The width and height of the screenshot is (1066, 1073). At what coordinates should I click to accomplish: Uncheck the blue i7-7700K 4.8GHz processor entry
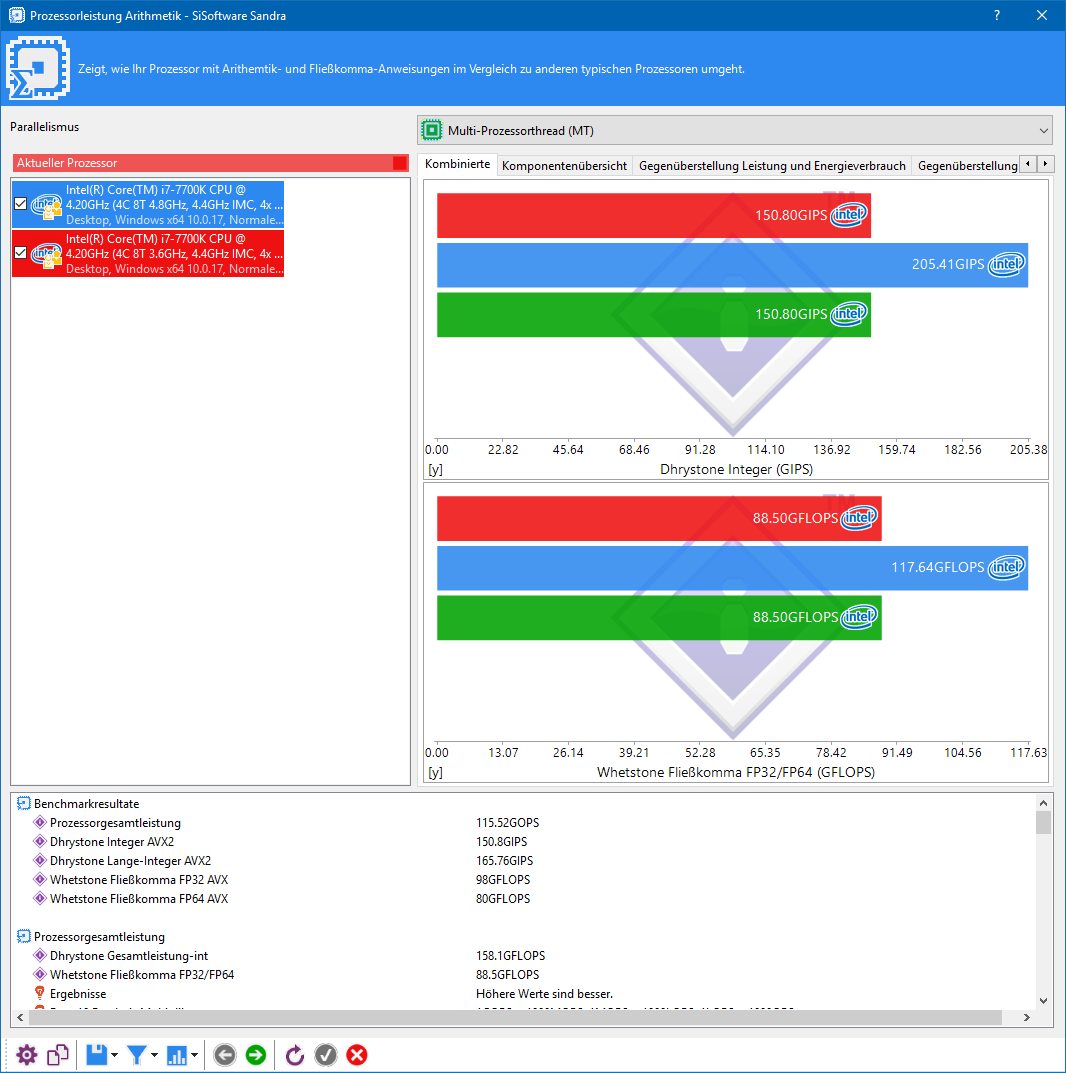coord(21,203)
